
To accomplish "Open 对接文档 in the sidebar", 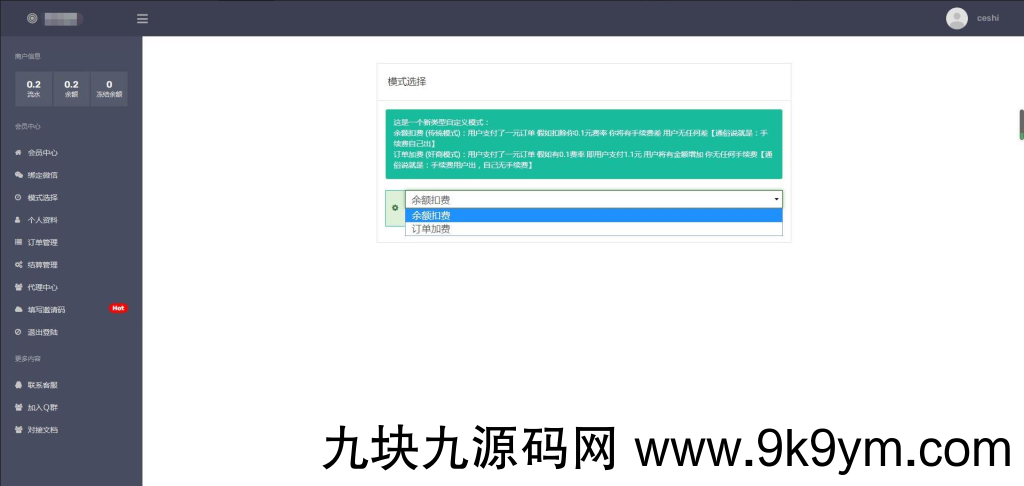I will (42, 430).
